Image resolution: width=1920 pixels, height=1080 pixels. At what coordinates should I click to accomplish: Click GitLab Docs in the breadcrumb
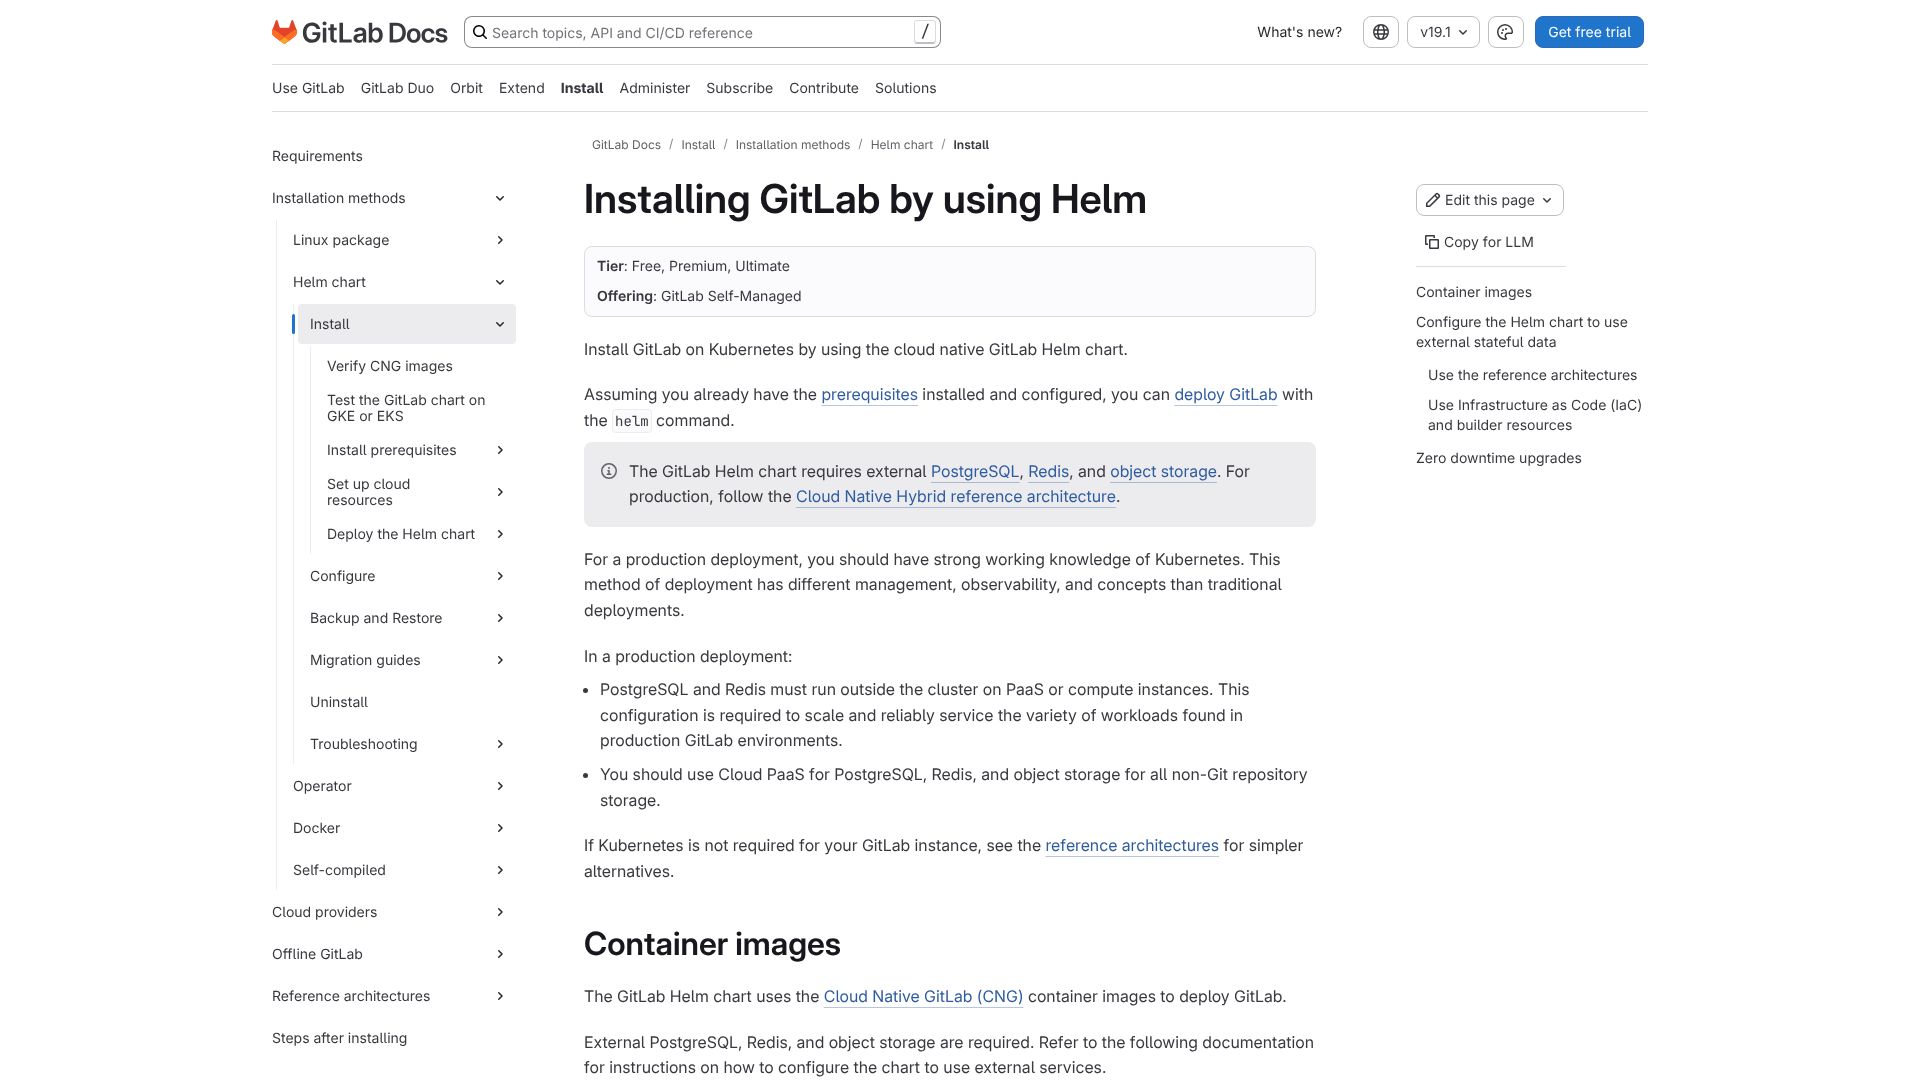point(626,145)
